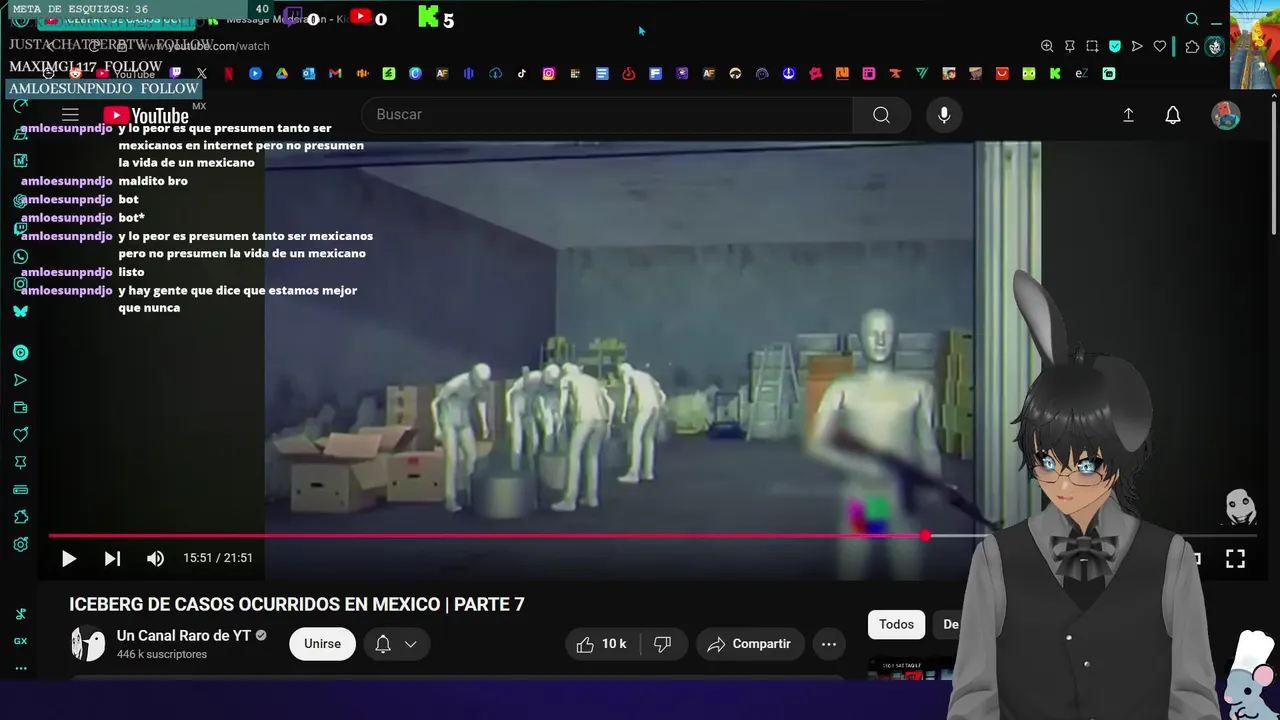Screen dimensions: 1280x720
Task: Open the Netflix bookmark
Action: 229,73
